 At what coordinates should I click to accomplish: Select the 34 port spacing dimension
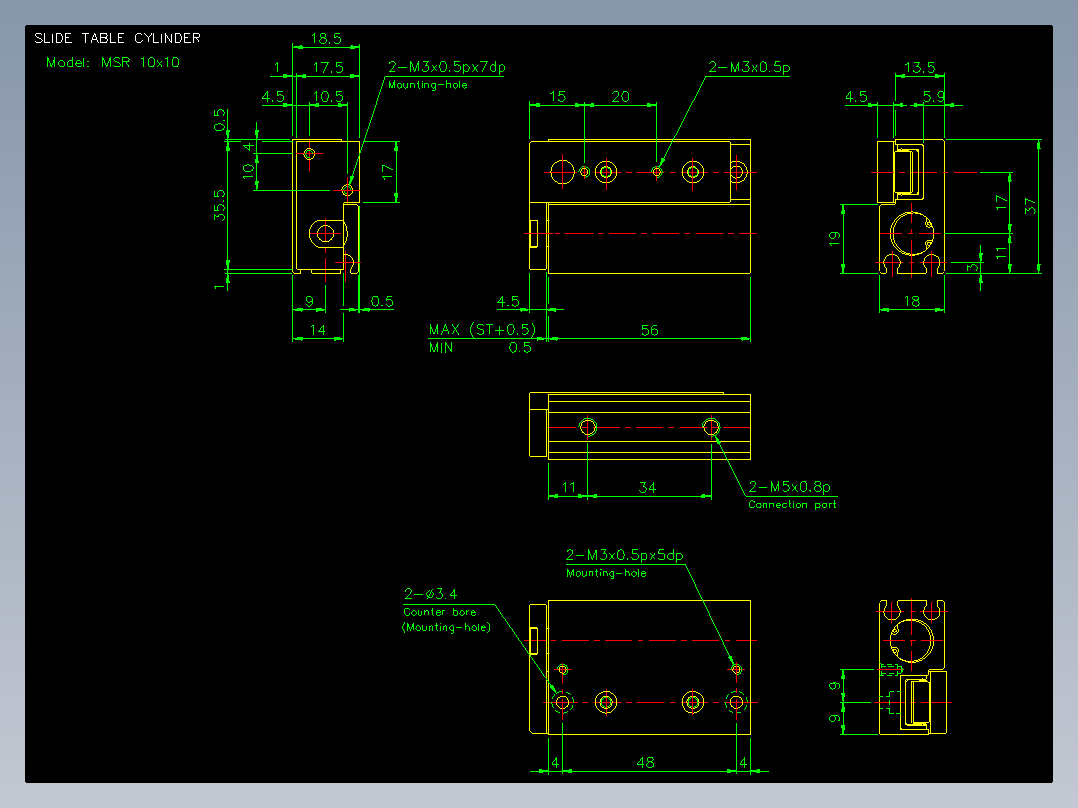point(648,488)
